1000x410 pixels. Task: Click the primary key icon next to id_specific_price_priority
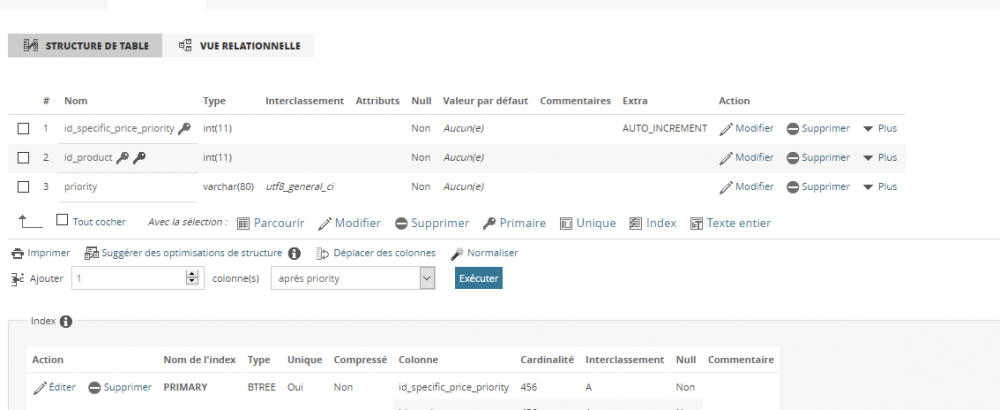click(184, 129)
